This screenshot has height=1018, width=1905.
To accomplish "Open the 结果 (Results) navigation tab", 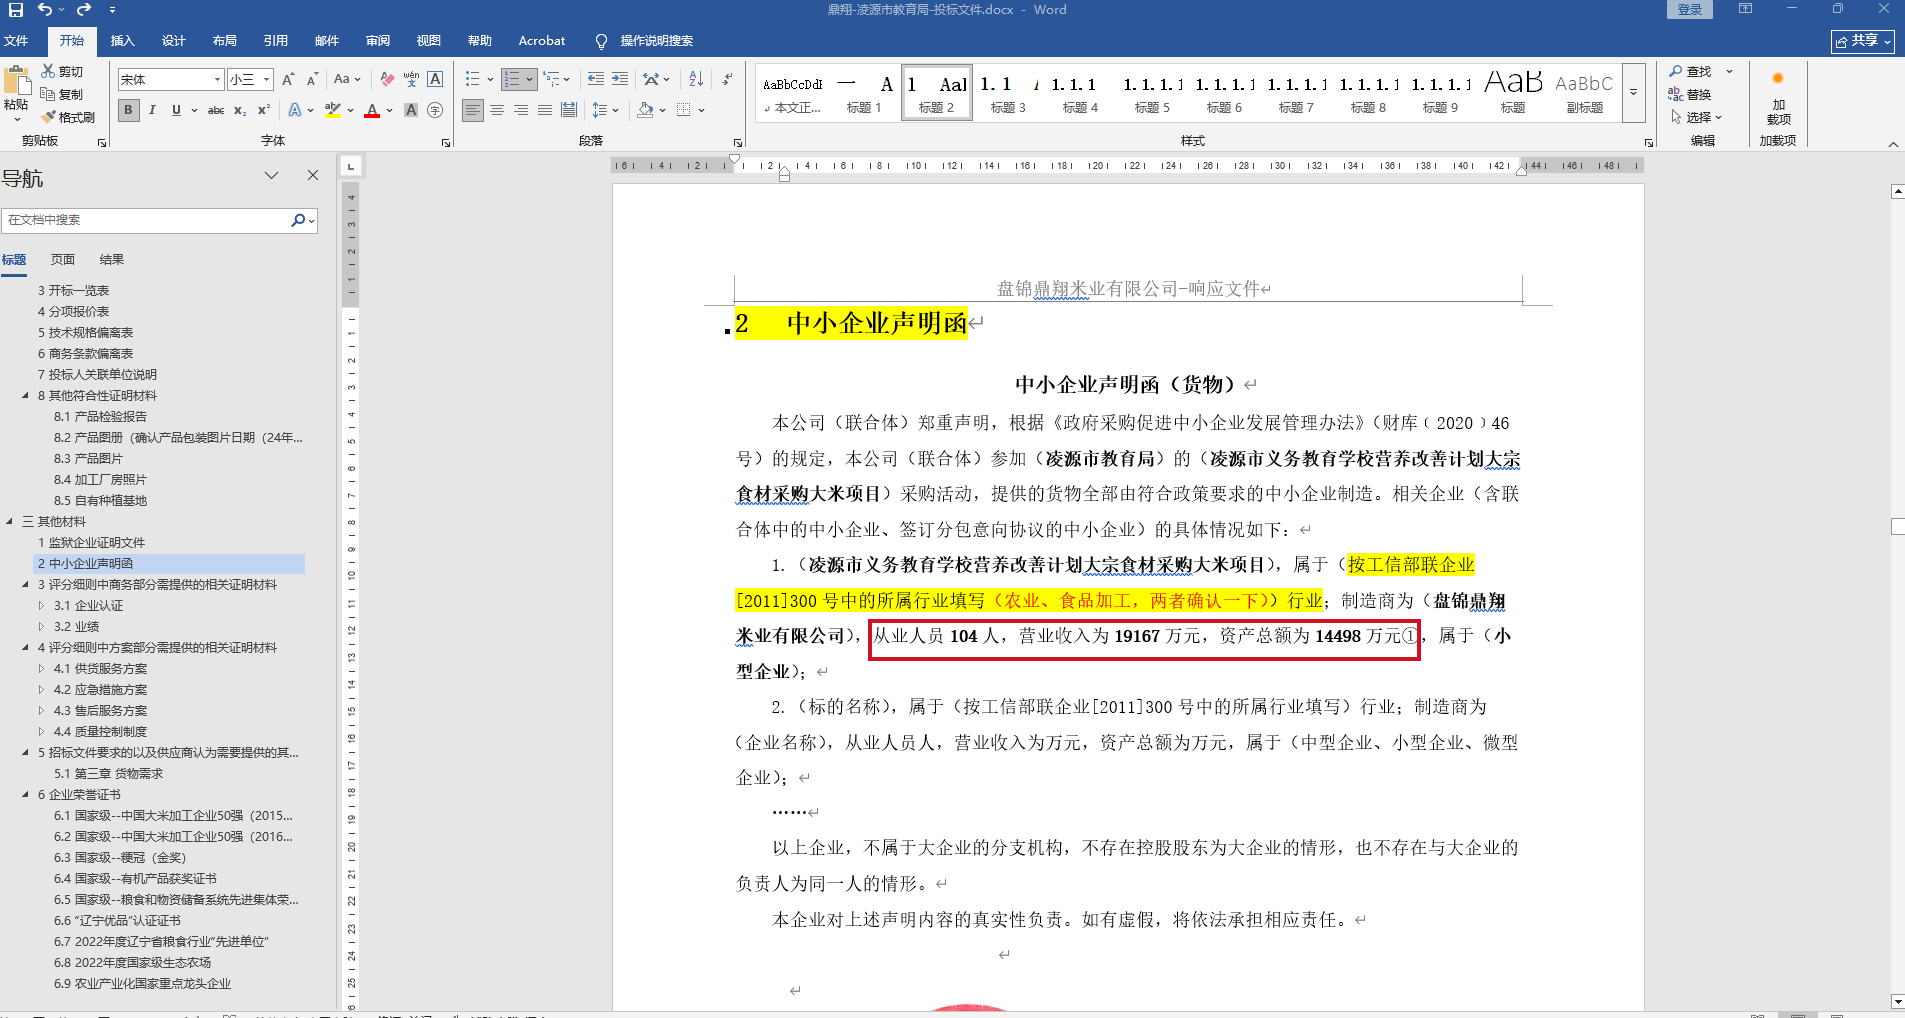I will point(112,260).
